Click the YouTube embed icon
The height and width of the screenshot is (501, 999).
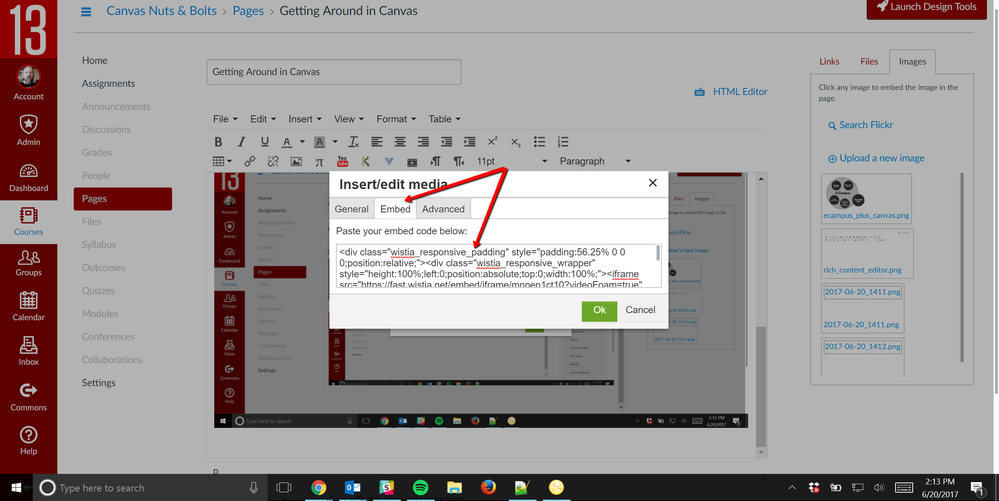coord(342,161)
